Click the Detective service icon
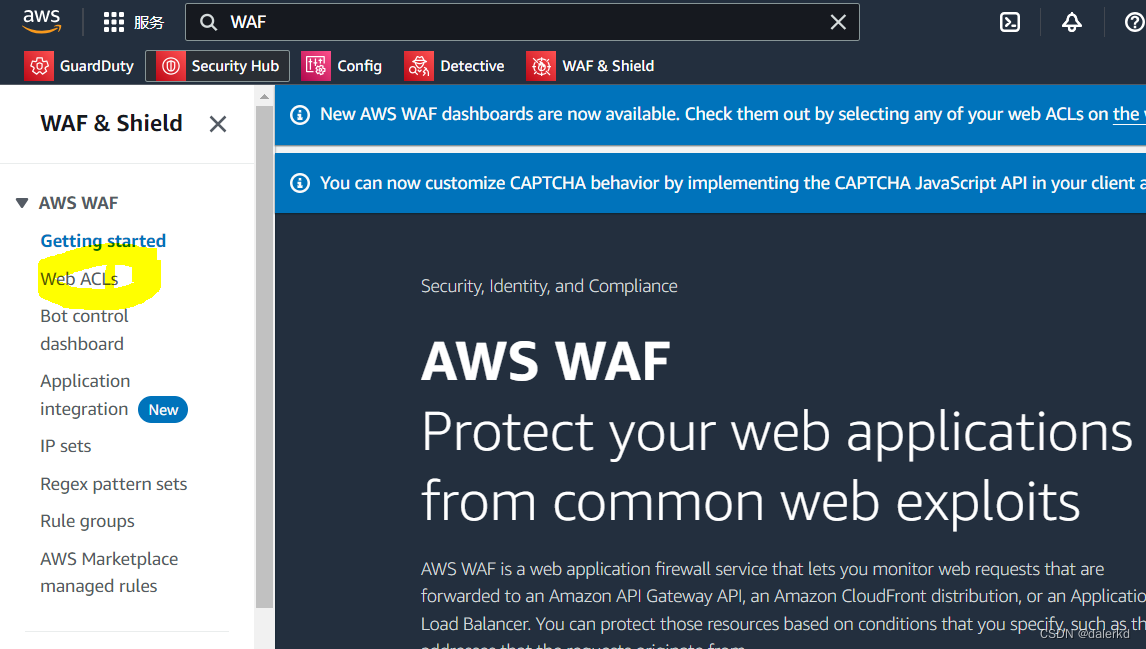Viewport: 1146px width, 649px height. tap(419, 66)
